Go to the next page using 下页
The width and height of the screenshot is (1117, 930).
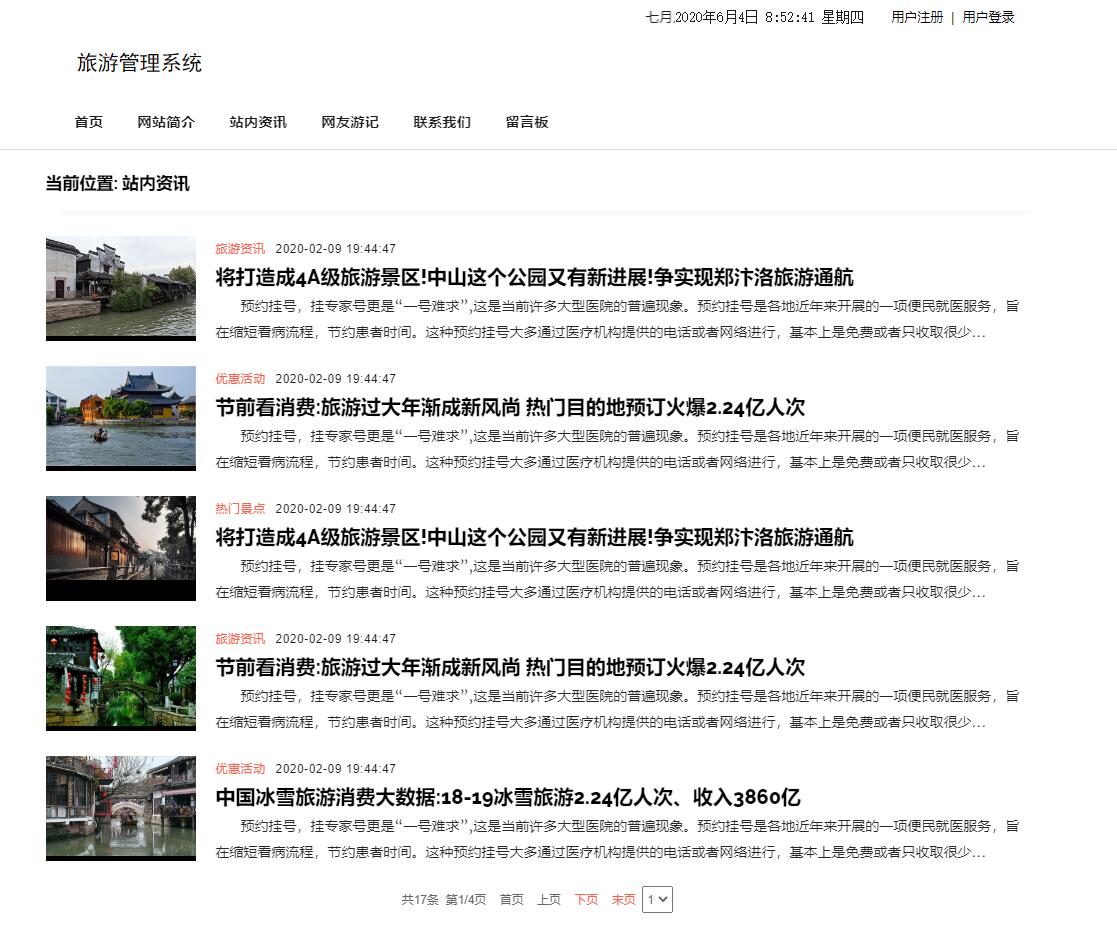tap(586, 899)
